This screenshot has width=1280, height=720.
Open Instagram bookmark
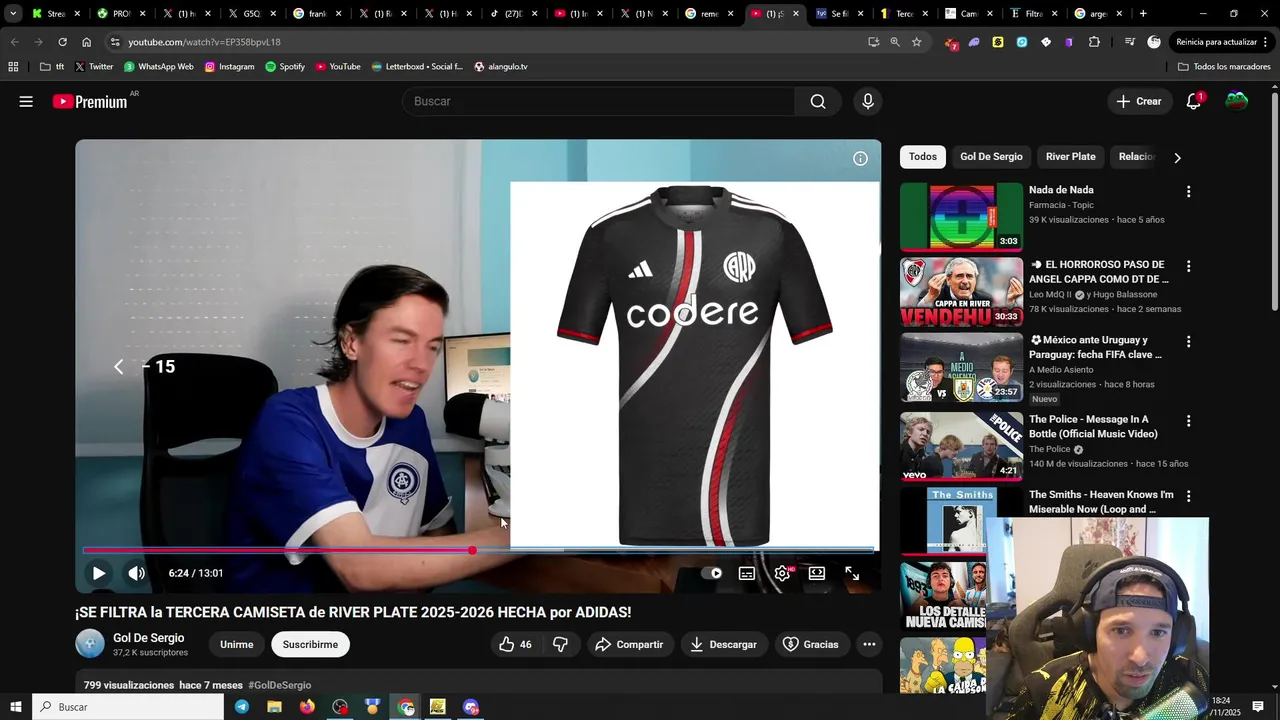pos(229,67)
